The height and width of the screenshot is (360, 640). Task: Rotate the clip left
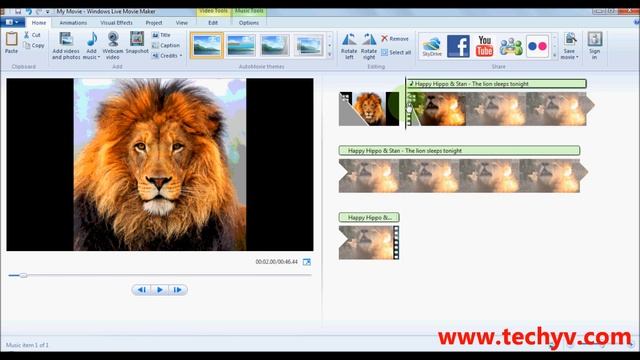[x=349, y=46]
